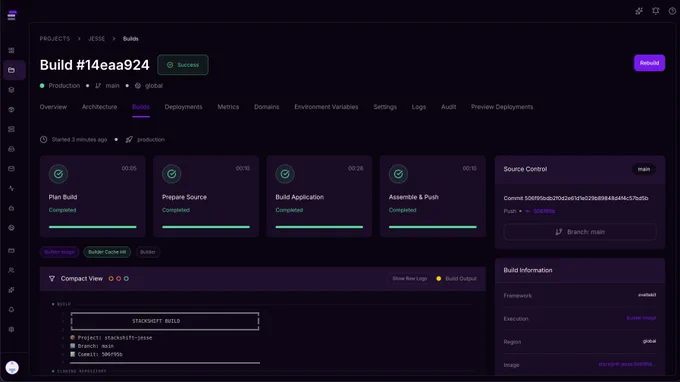680x382 pixels.
Task: Click the Build #14eaa924 heading
Action: tap(95, 65)
